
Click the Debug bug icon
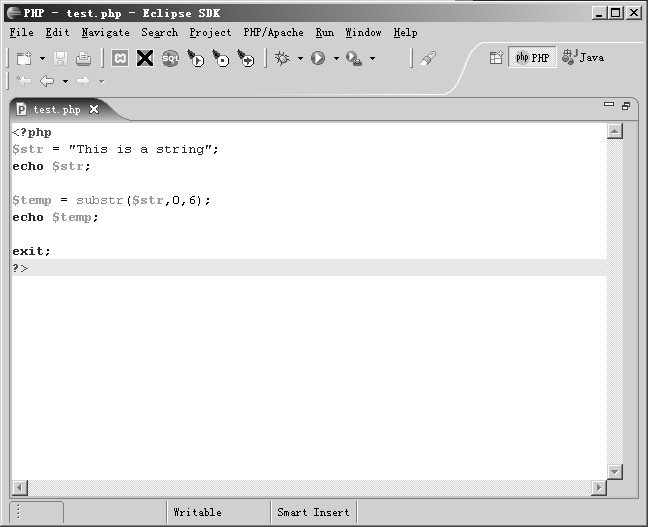pyautogui.click(x=283, y=58)
